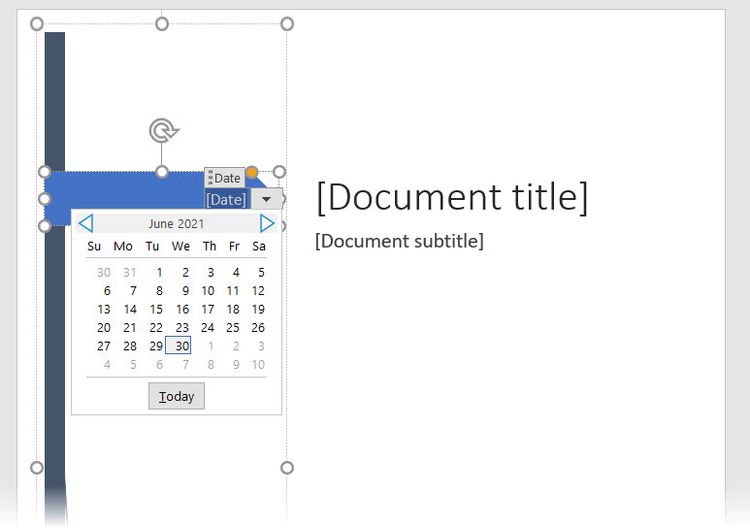This screenshot has width=750, height=528.
Task: Pick the black 3 in June's first week
Action: click(x=210, y=273)
